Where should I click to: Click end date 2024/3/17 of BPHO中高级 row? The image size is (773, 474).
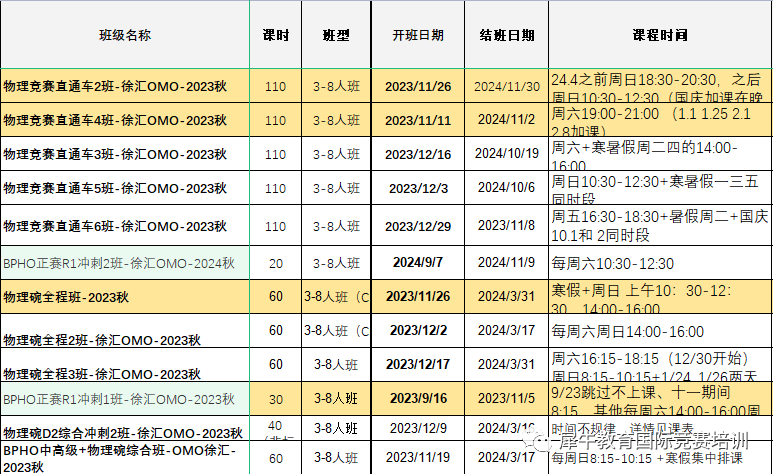[x=506, y=458]
